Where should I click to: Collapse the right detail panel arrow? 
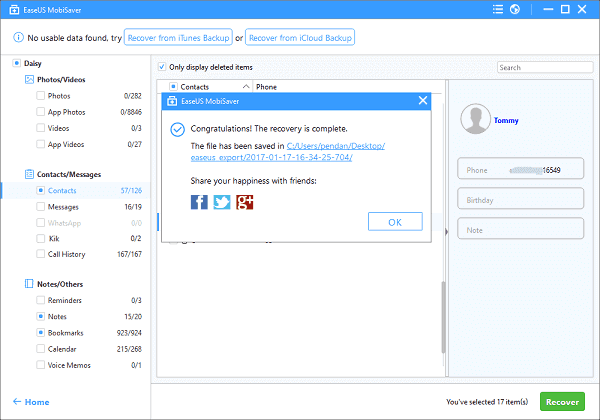point(446,231)
